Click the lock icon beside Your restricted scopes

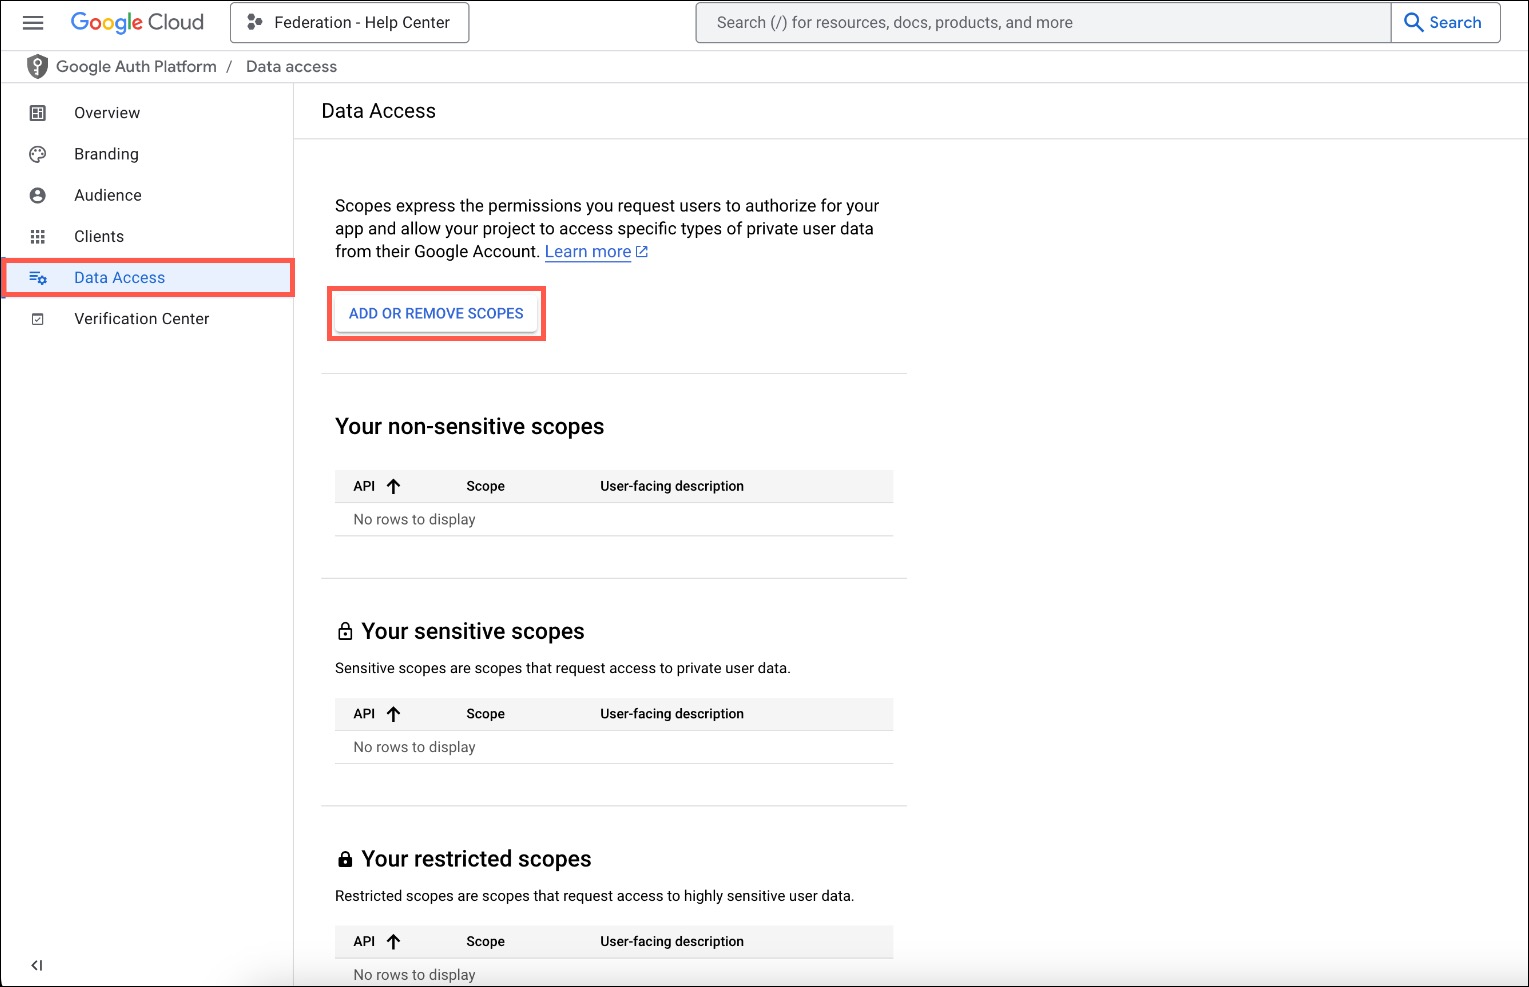coord(344,858)
